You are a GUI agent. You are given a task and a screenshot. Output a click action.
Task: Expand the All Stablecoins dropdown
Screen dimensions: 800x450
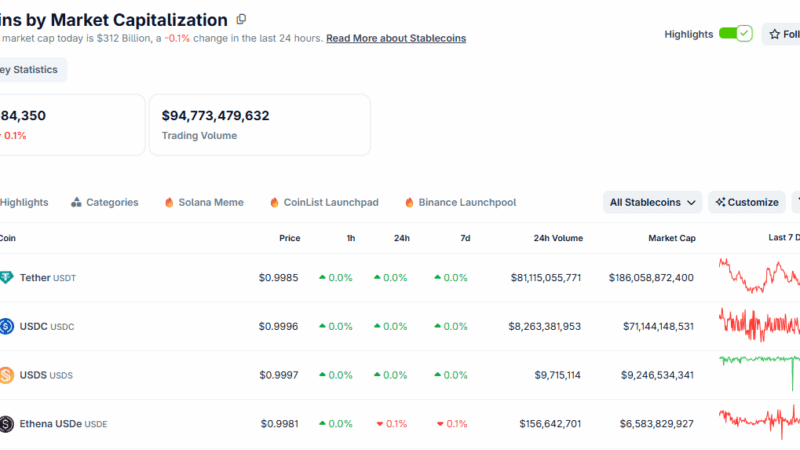[653, 203]
